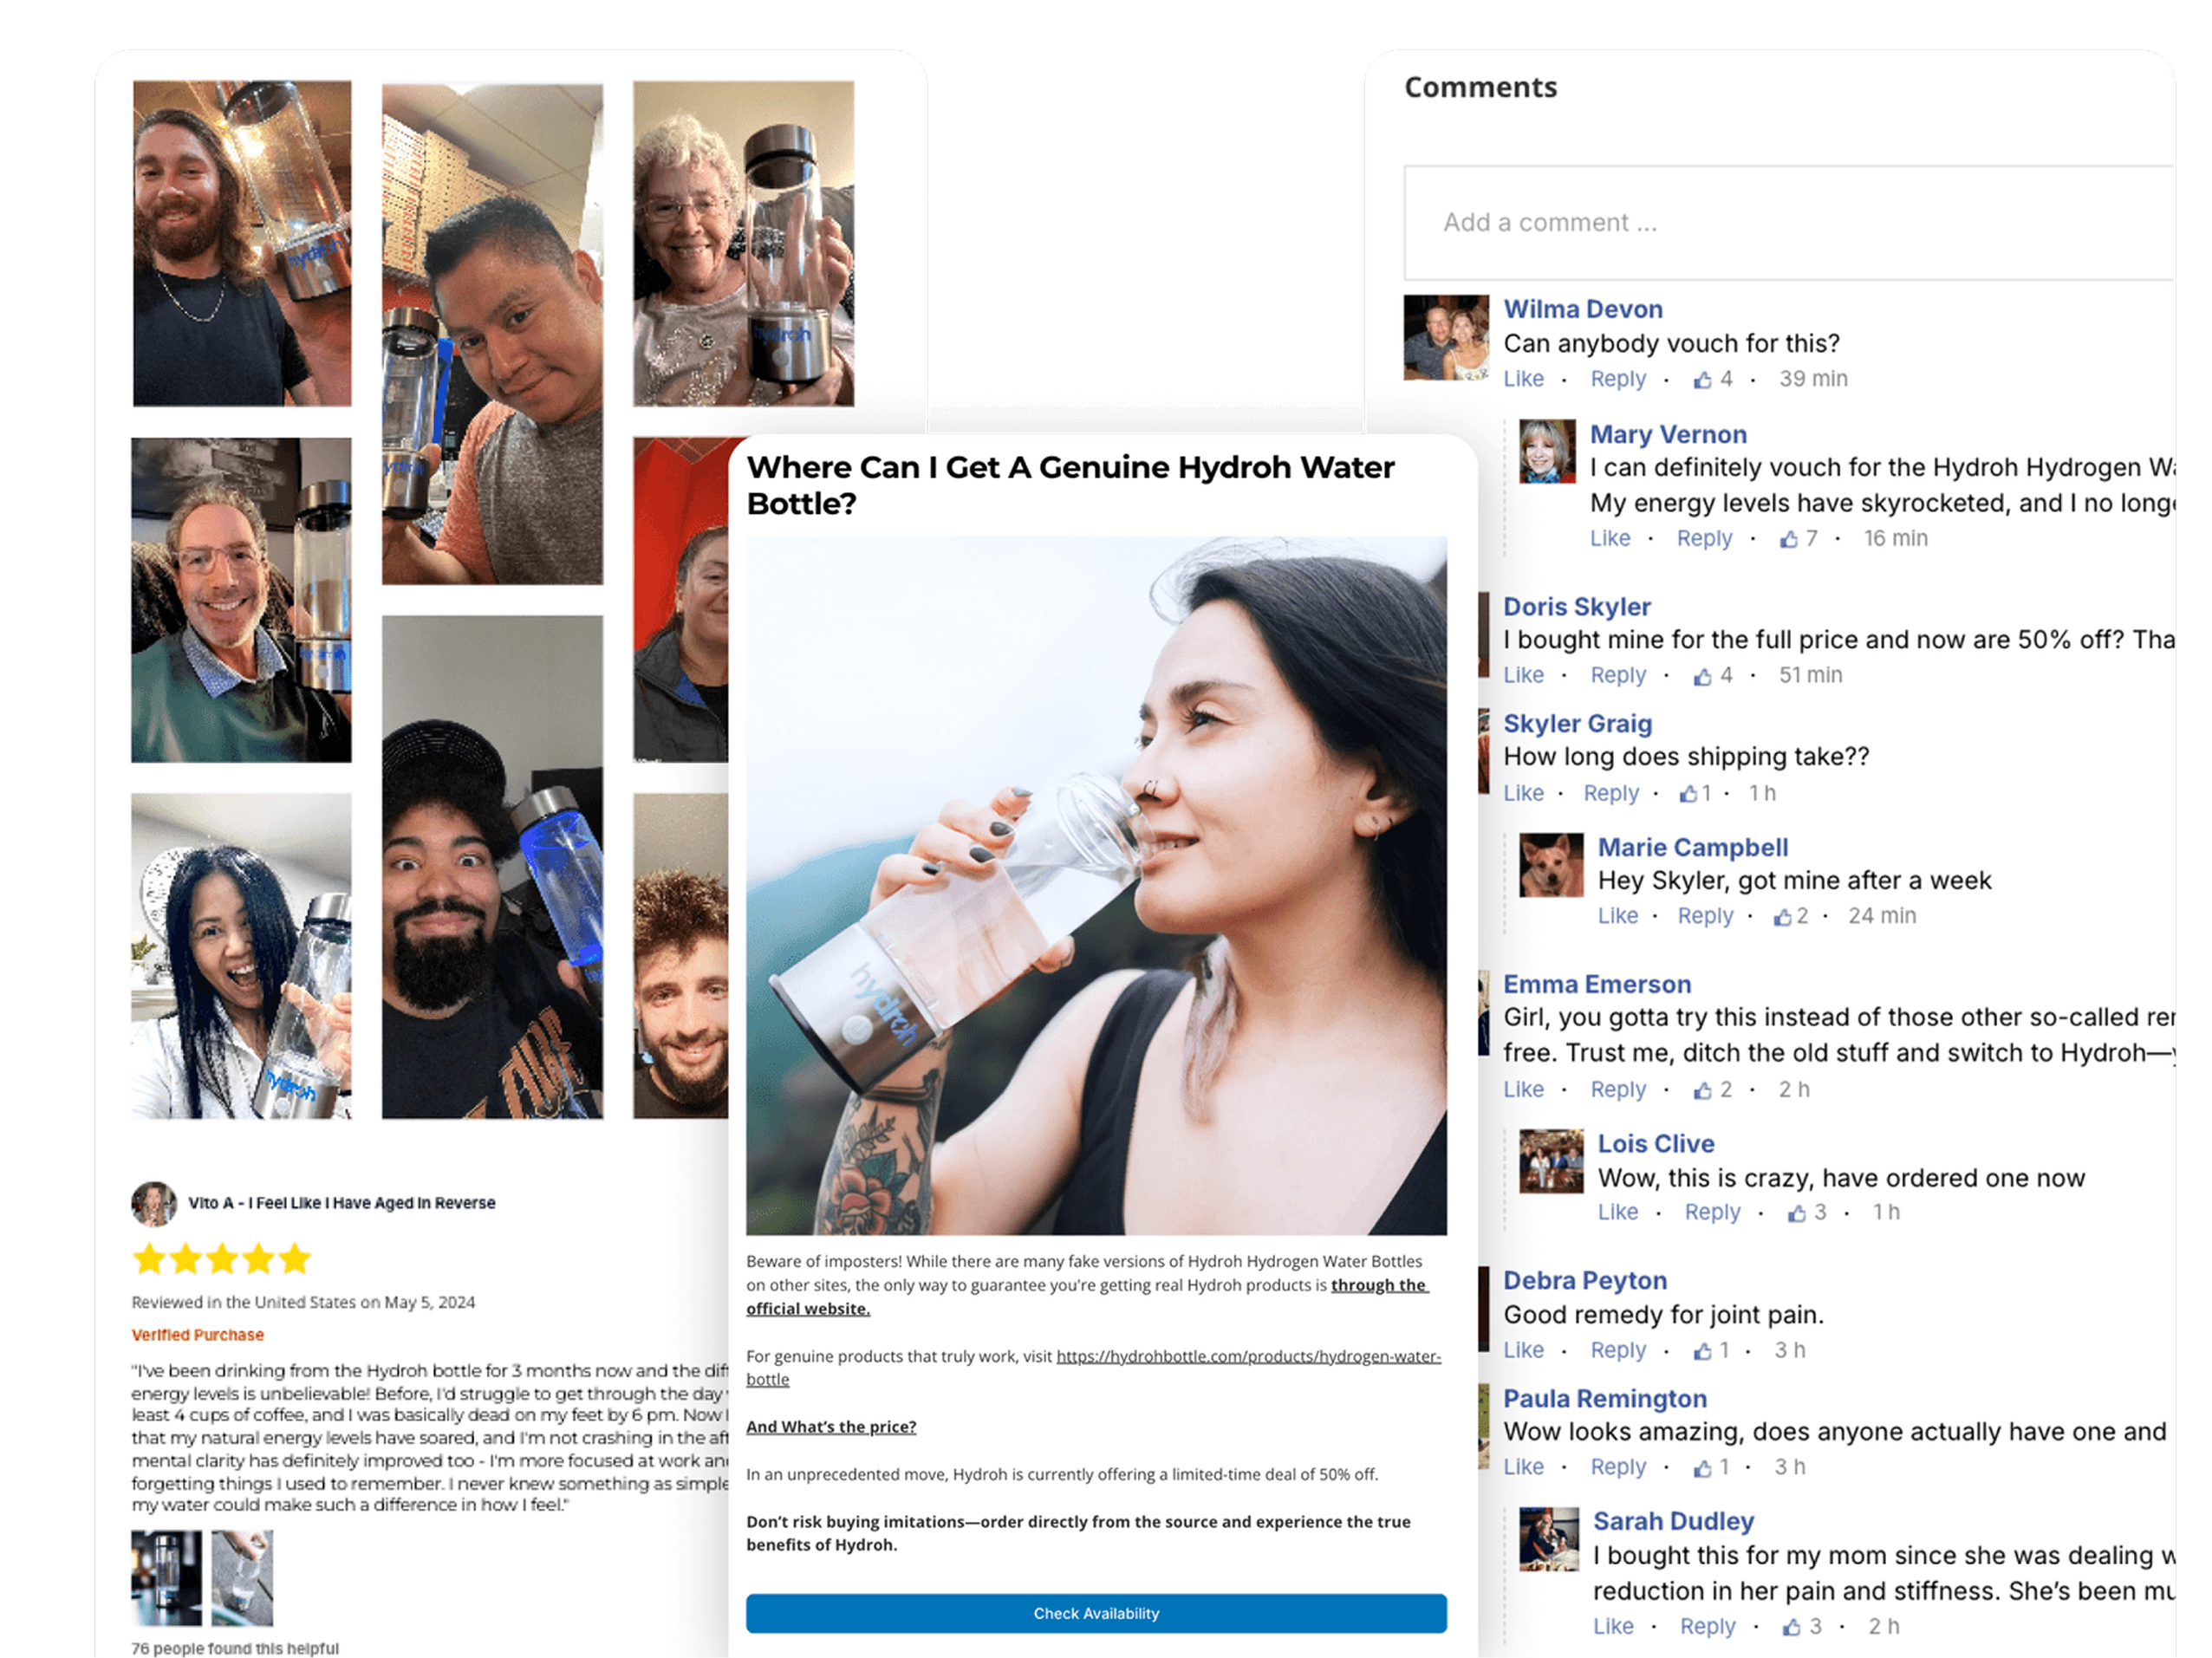Open Paula Remington's name link

click(1604, 1399)
